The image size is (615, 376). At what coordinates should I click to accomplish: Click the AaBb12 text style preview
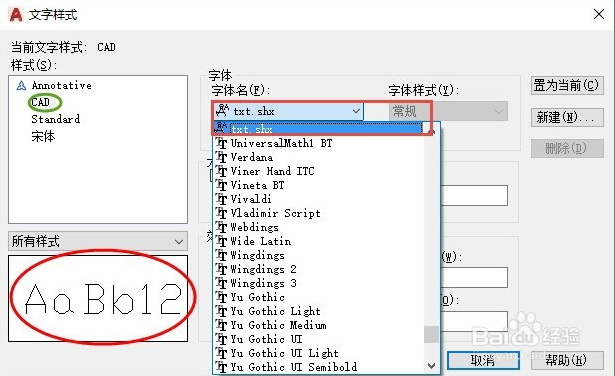[98, 299]
